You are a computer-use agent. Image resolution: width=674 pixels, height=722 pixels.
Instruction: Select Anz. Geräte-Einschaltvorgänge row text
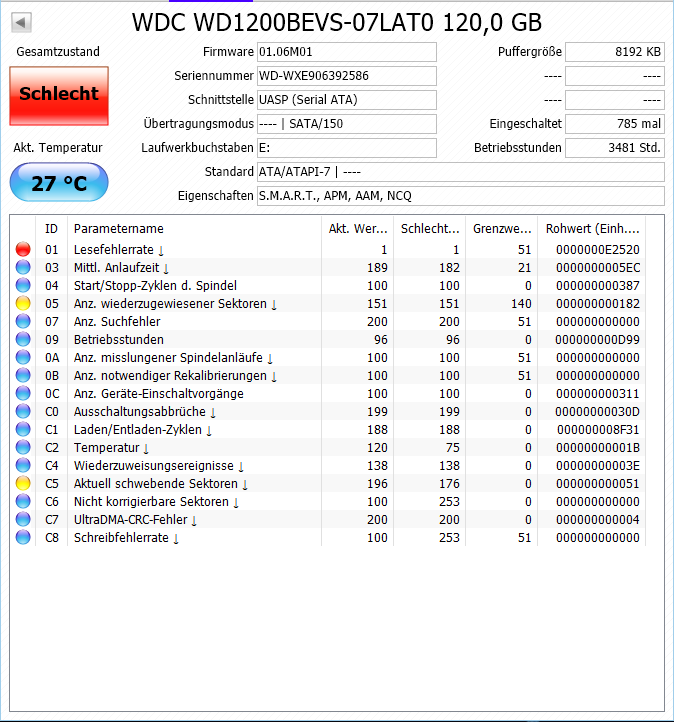[x=159, y=393]
